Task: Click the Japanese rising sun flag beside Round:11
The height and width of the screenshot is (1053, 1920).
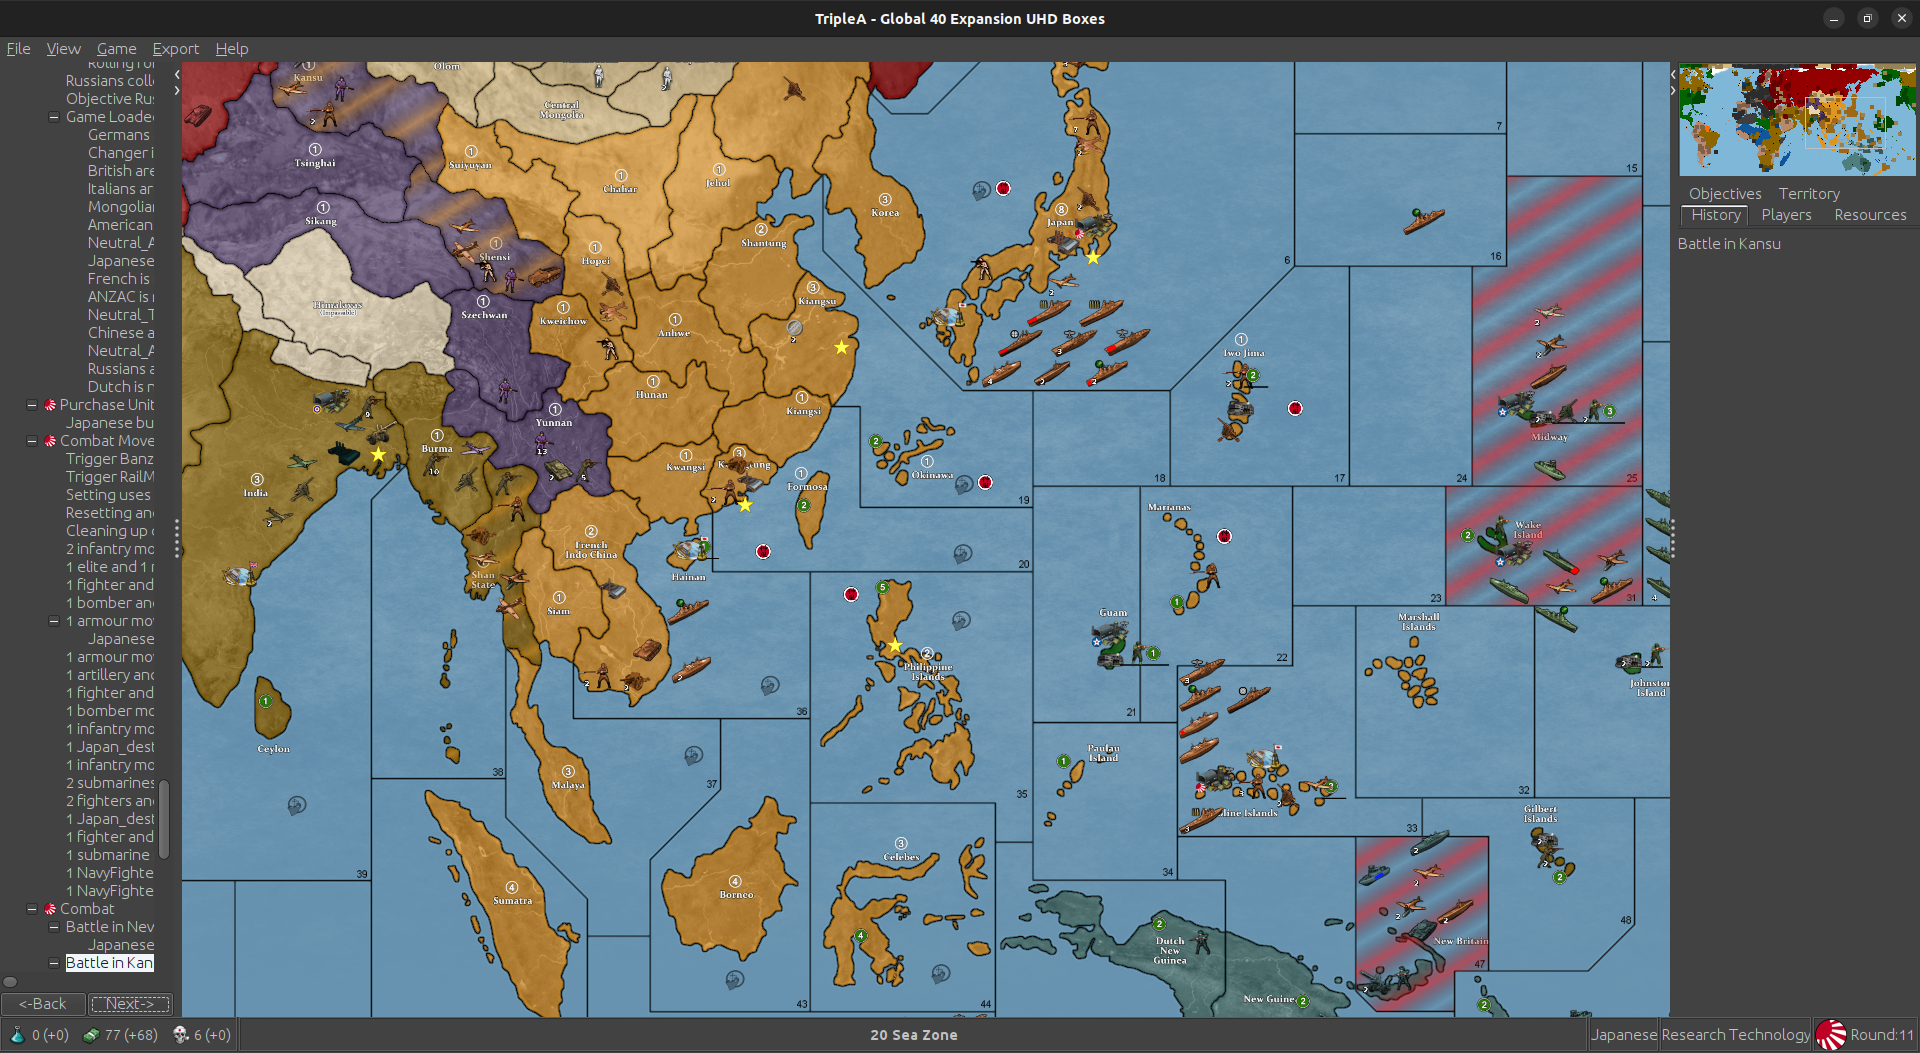Action: tap(1831, 1035)
